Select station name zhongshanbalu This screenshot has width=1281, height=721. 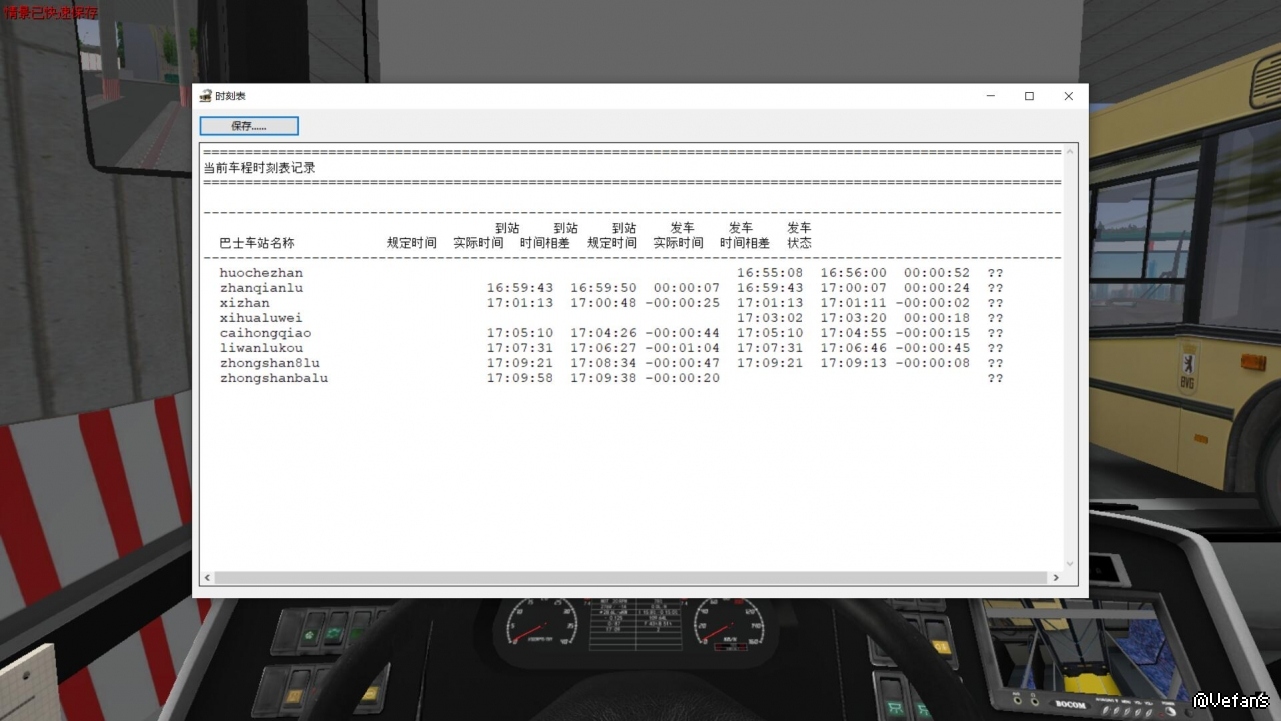tap(274, 378)
